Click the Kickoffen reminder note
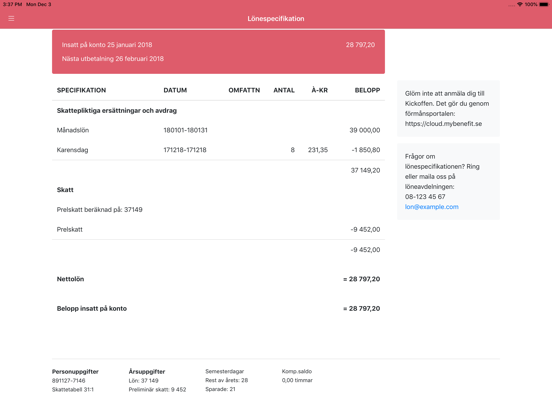552x414 pixels. [448, 108]
